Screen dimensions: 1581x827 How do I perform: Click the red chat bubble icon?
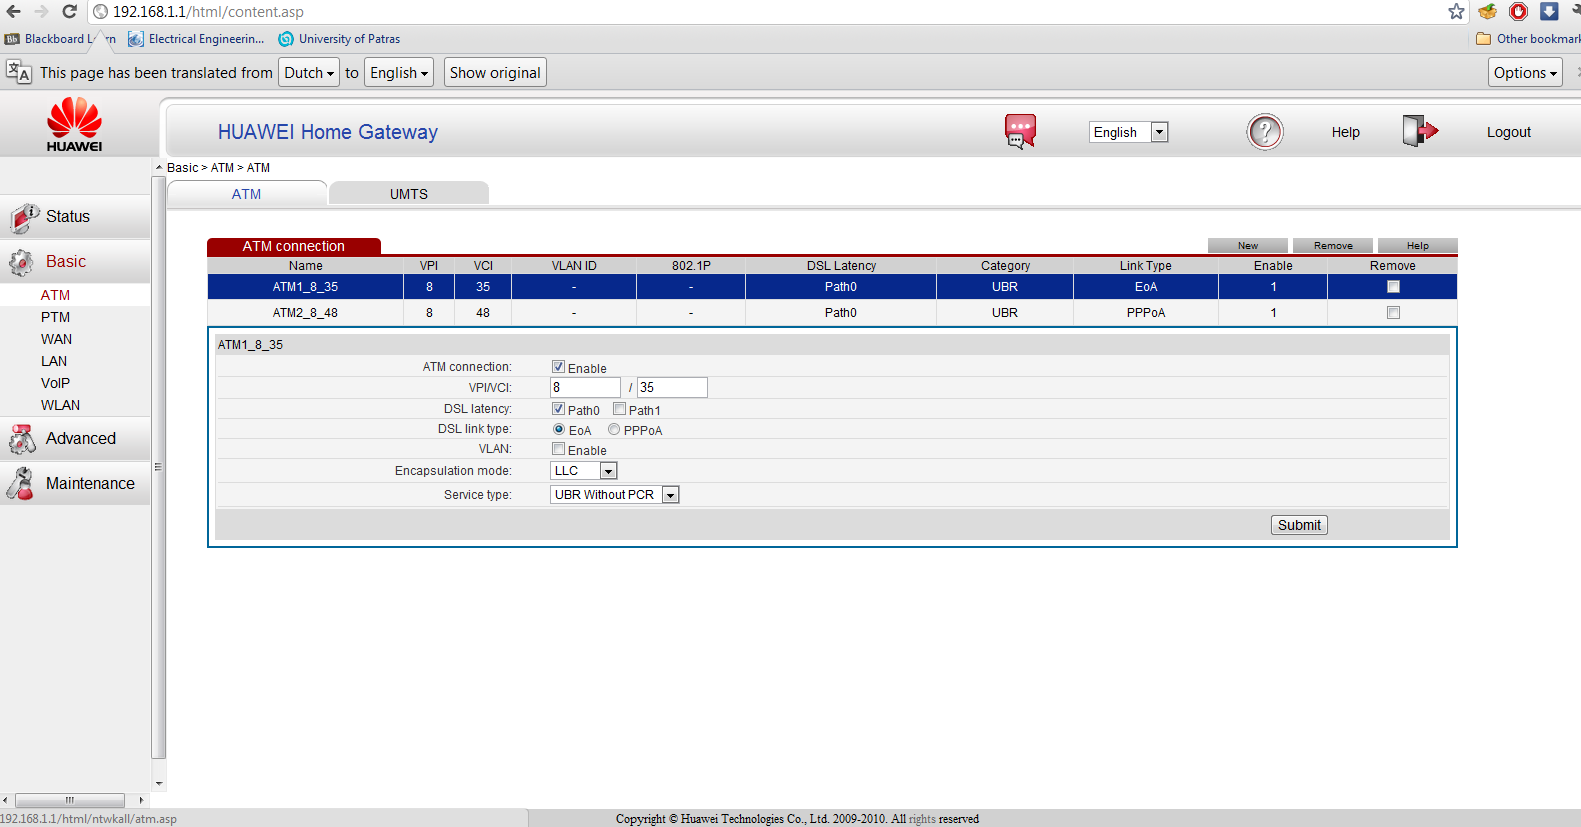[x=1020, y=131]
